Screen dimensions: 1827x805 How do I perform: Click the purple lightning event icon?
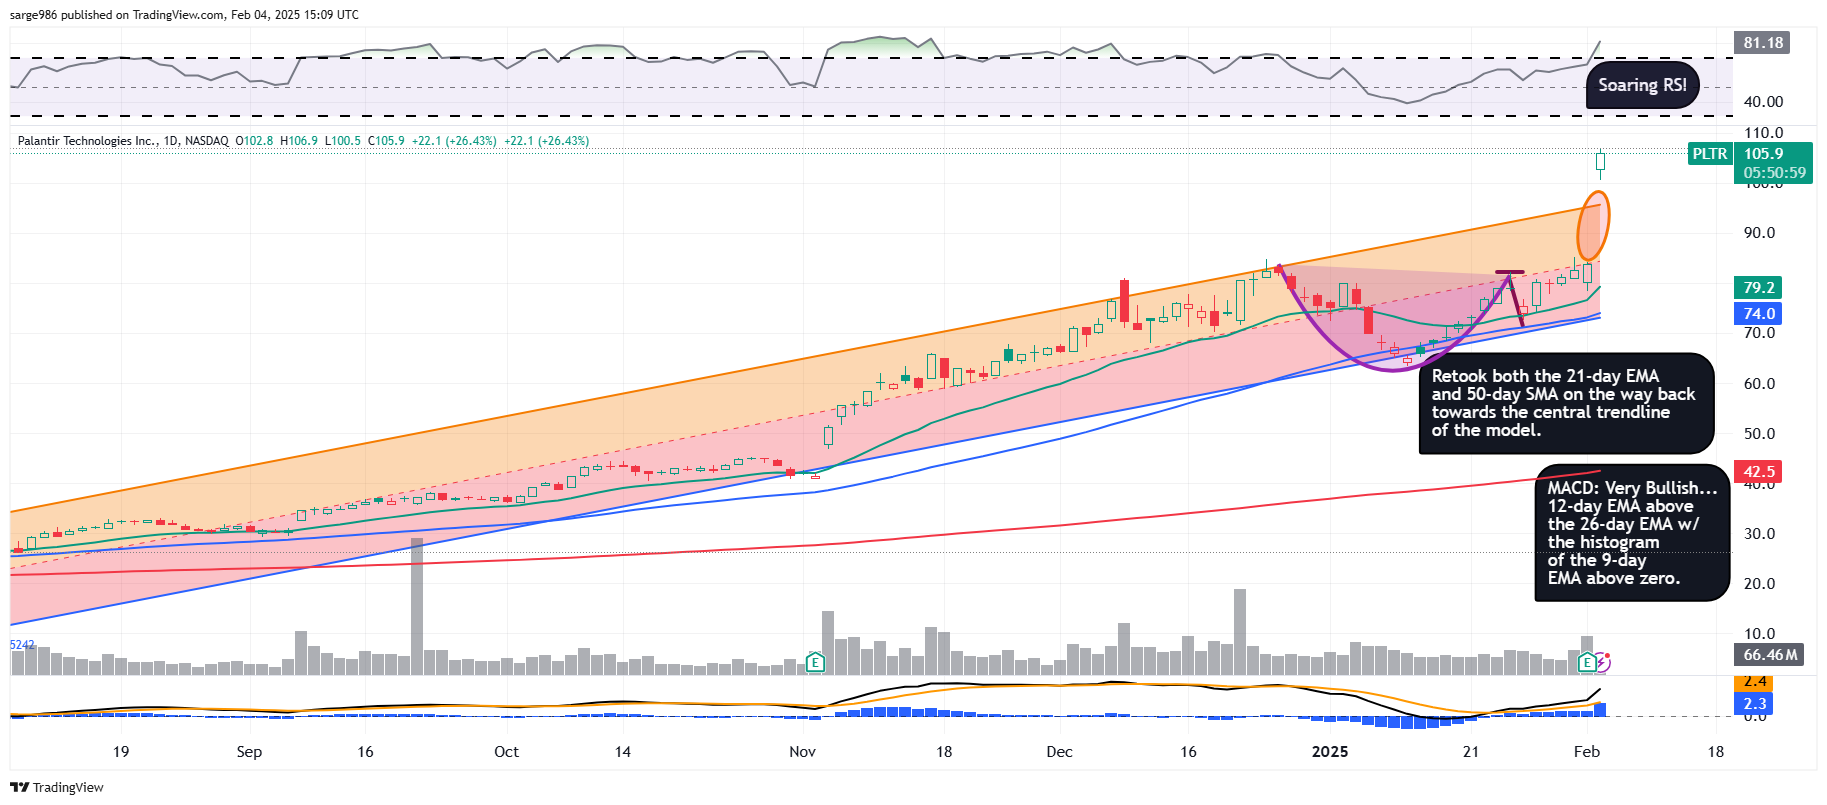coord(1603,662)
